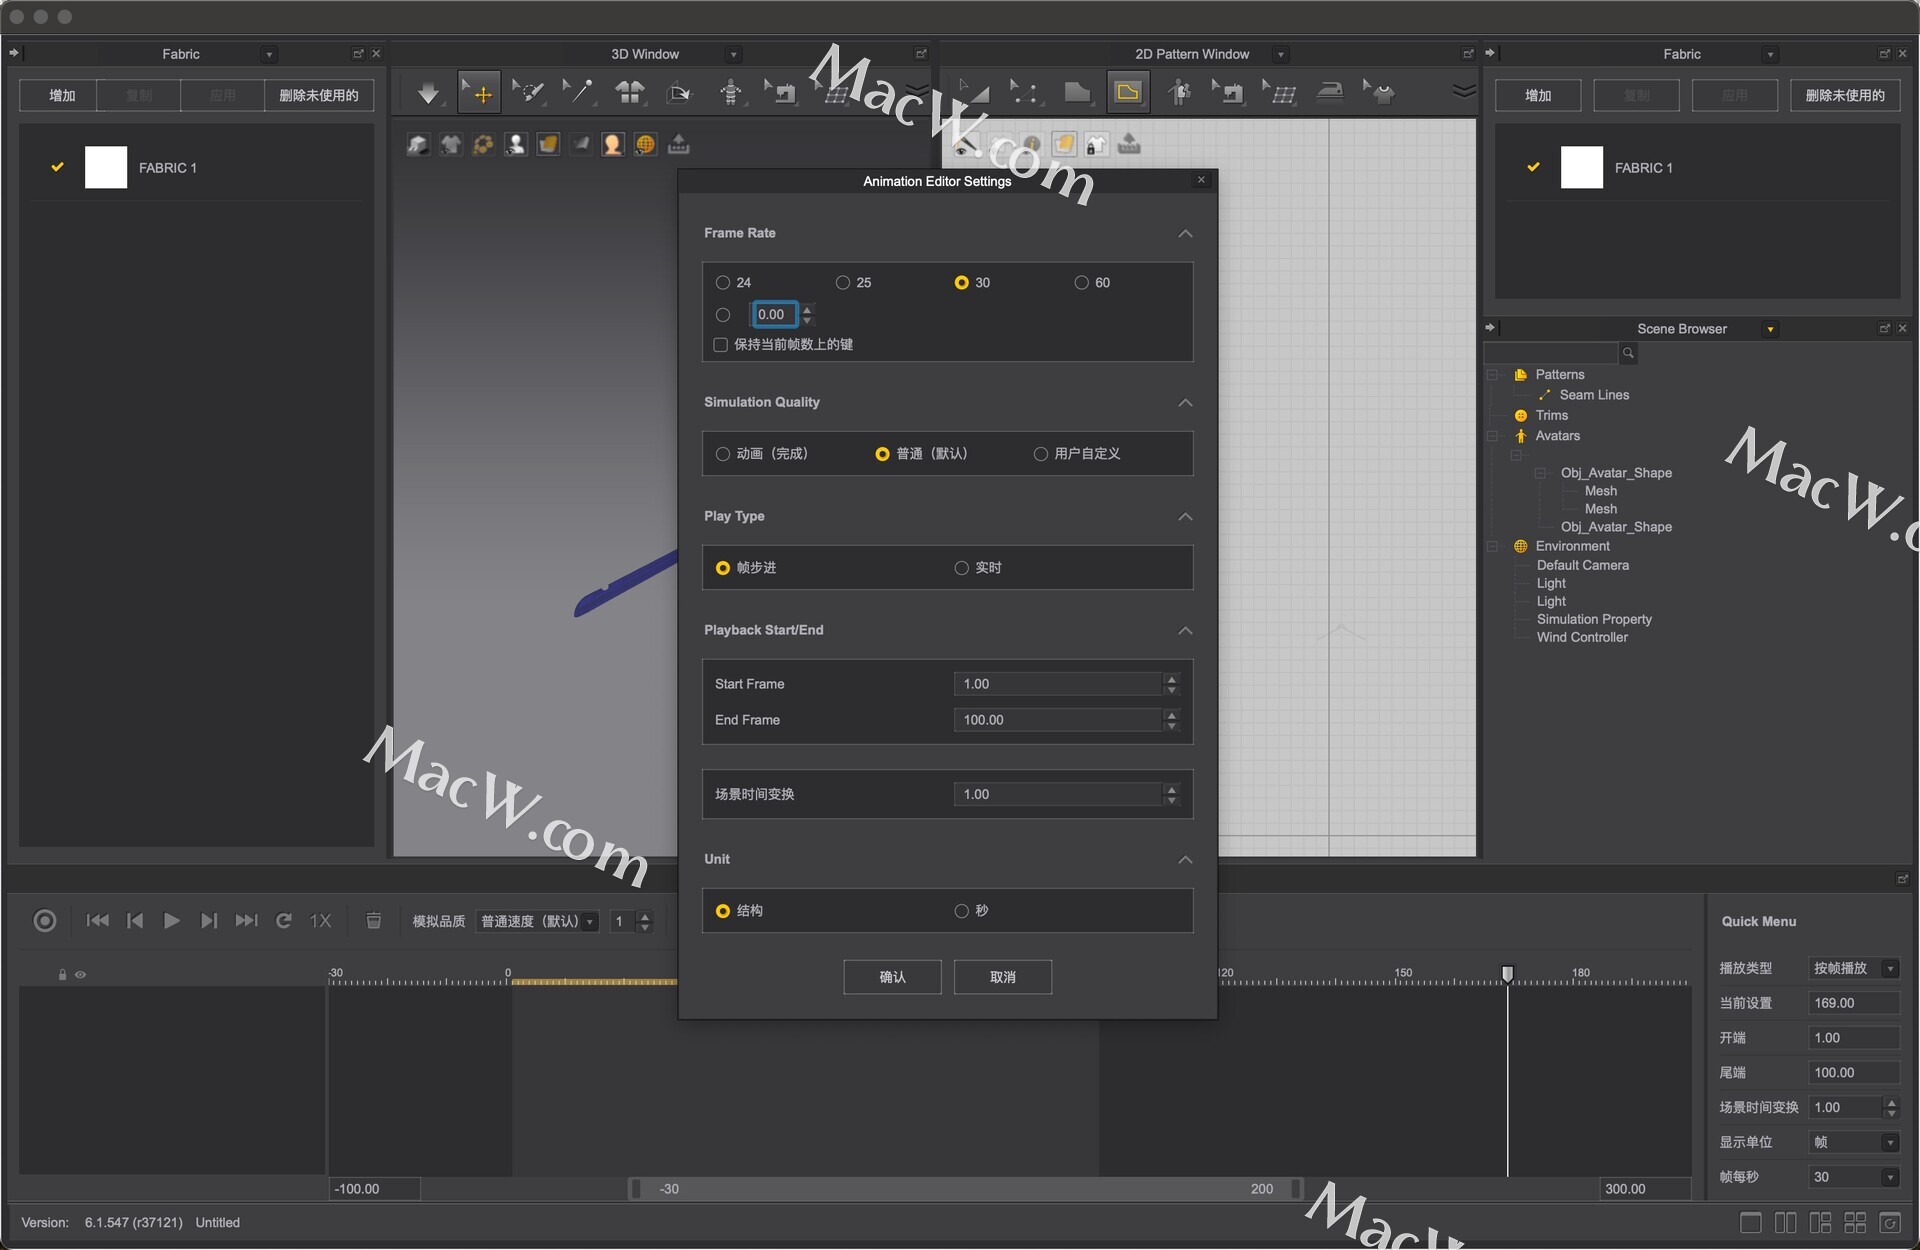This screenshot has height=1250, width=1920.
Task: Select Seam Lines in Scene Browser
Action: (x=1594, y=395)
